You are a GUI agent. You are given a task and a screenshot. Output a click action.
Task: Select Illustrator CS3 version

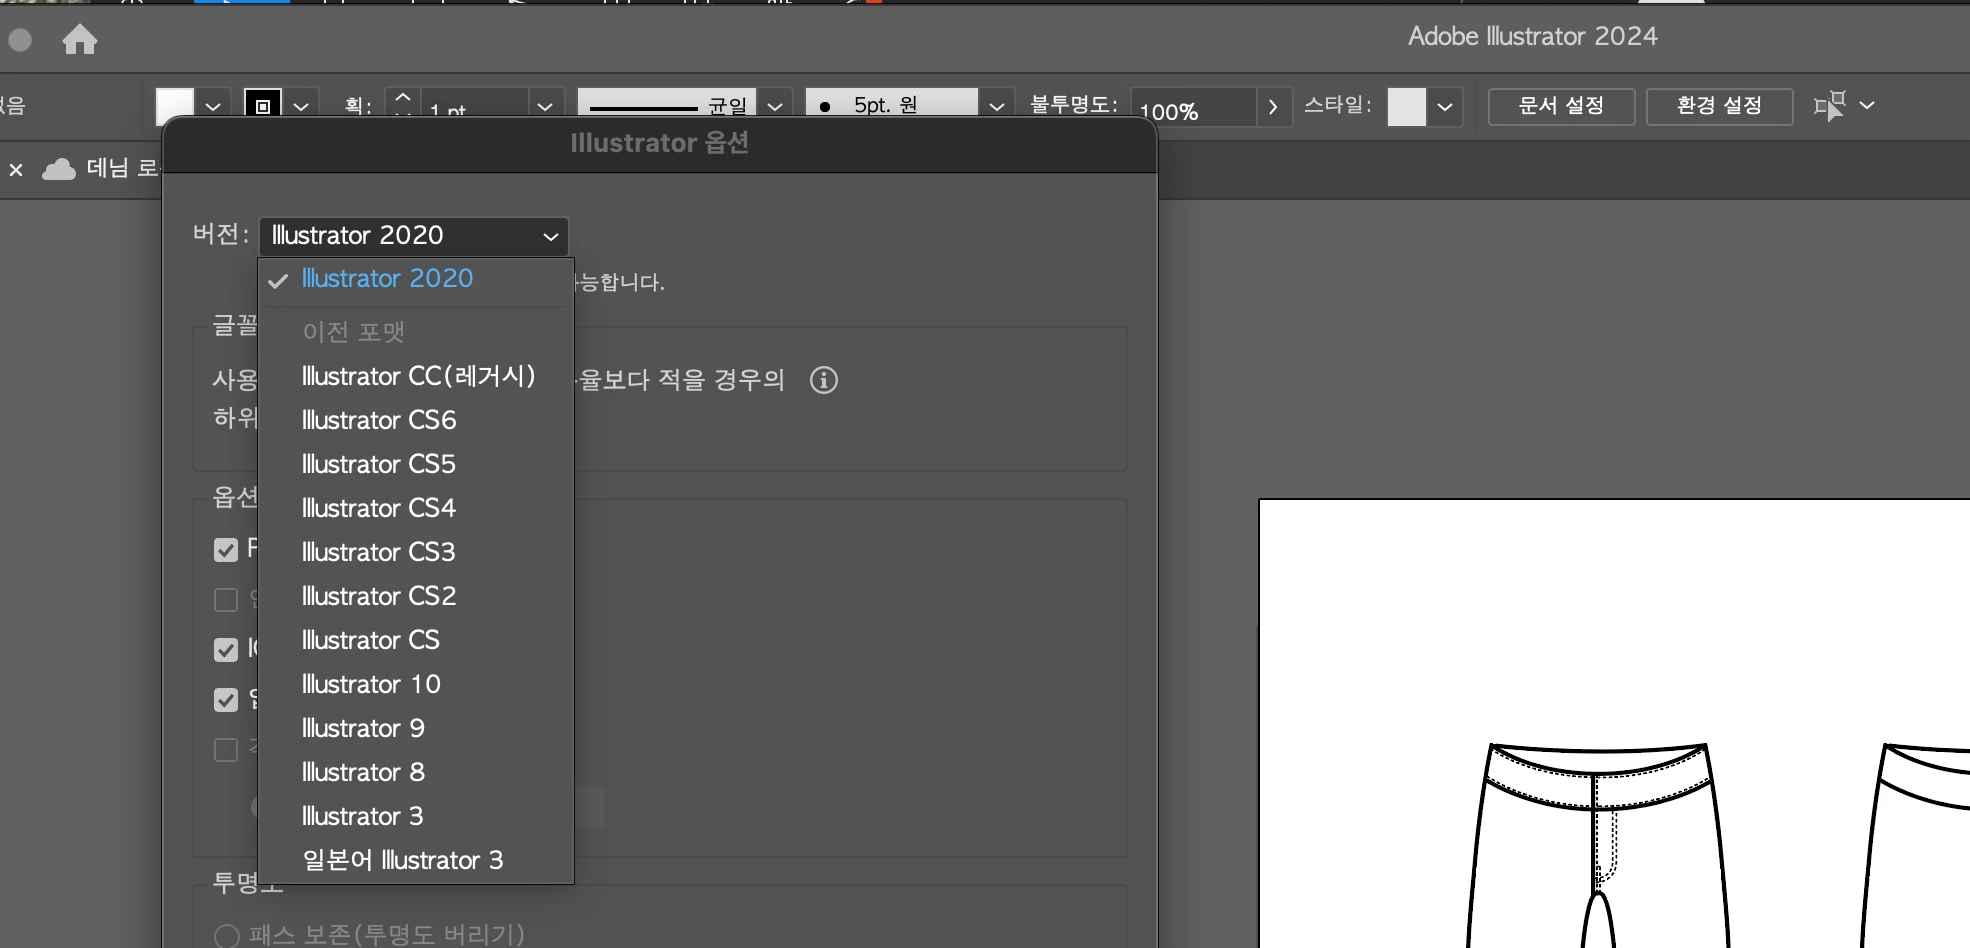point(416,552)
